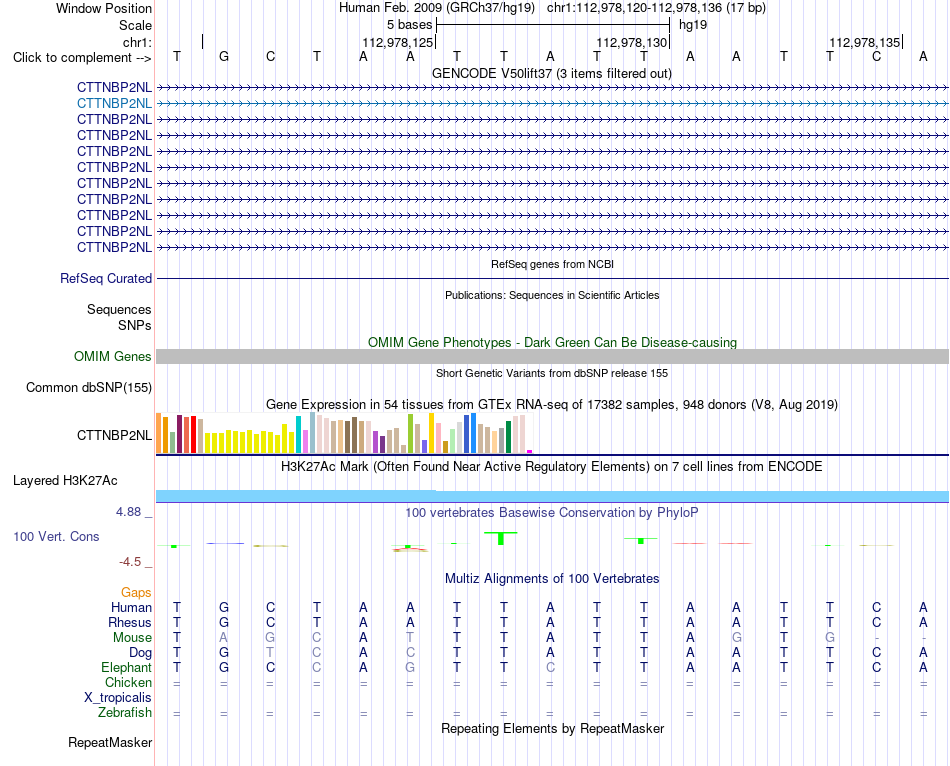950x766 pixels.
Task: Click the PhyloP -4.5 lower scale value
Action: (x=130, y=562)
